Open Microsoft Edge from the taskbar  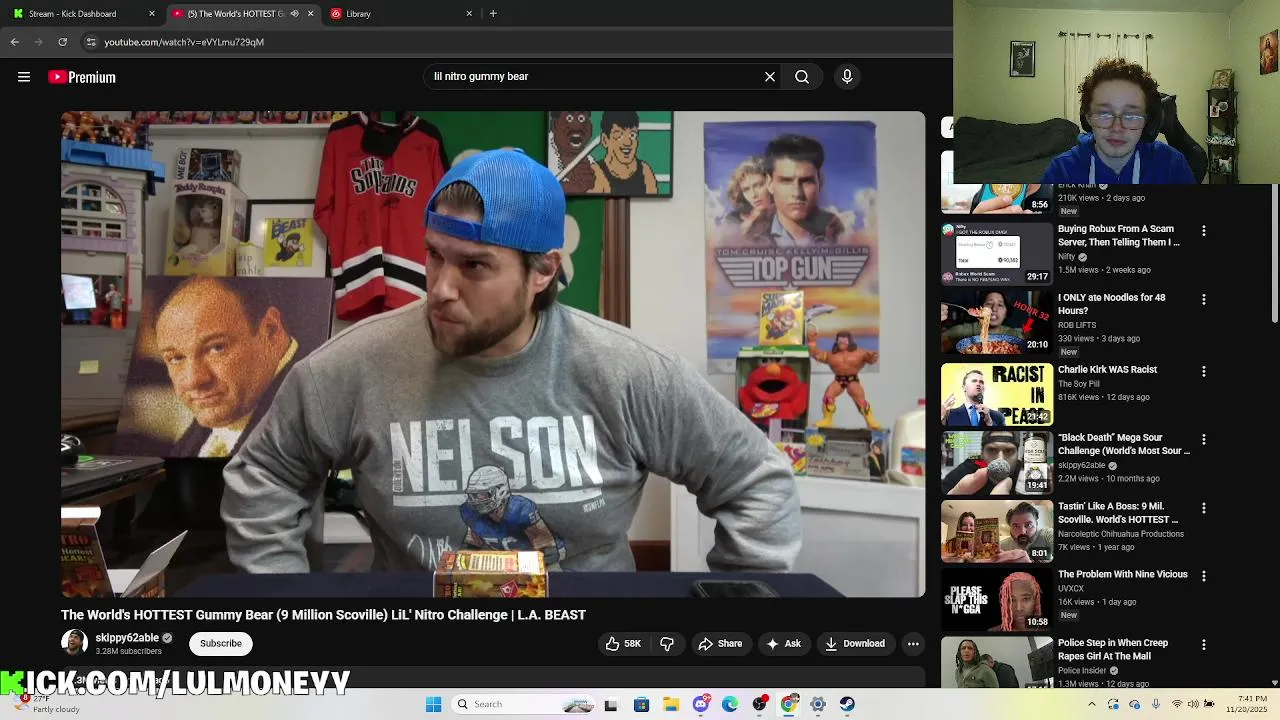[730, 704]
